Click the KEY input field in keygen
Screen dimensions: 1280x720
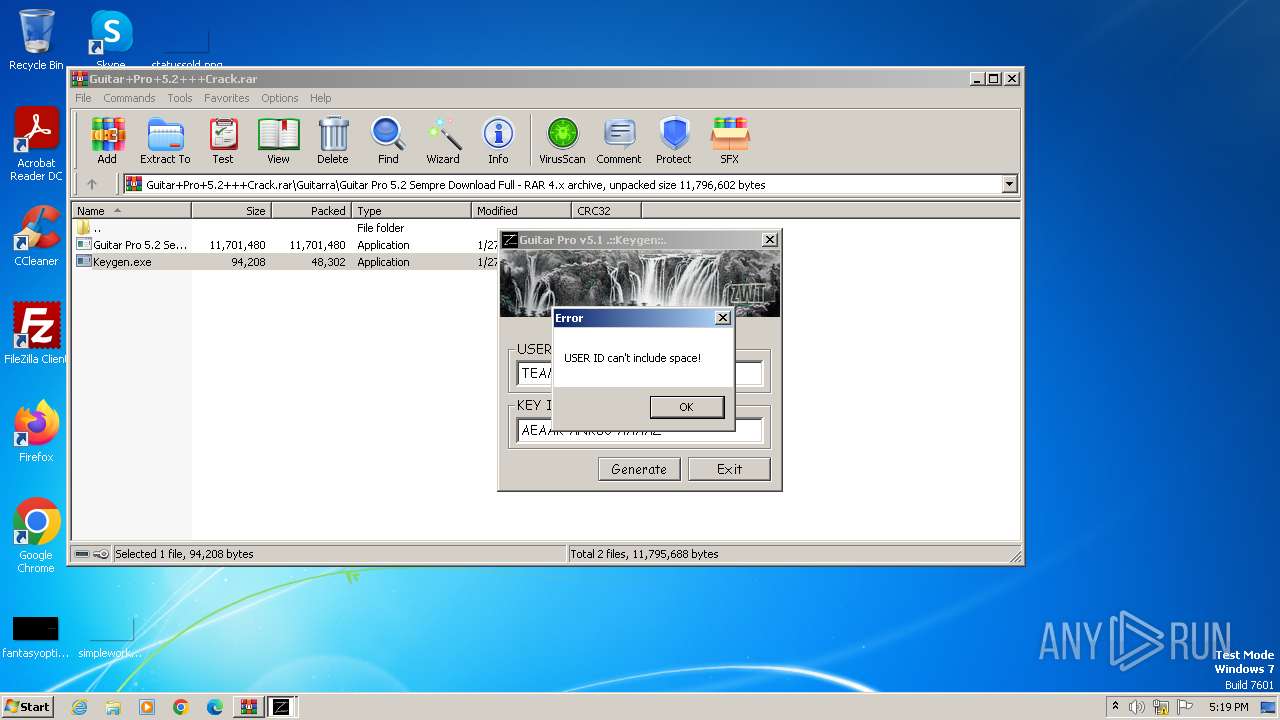click(x=640, y=431)
